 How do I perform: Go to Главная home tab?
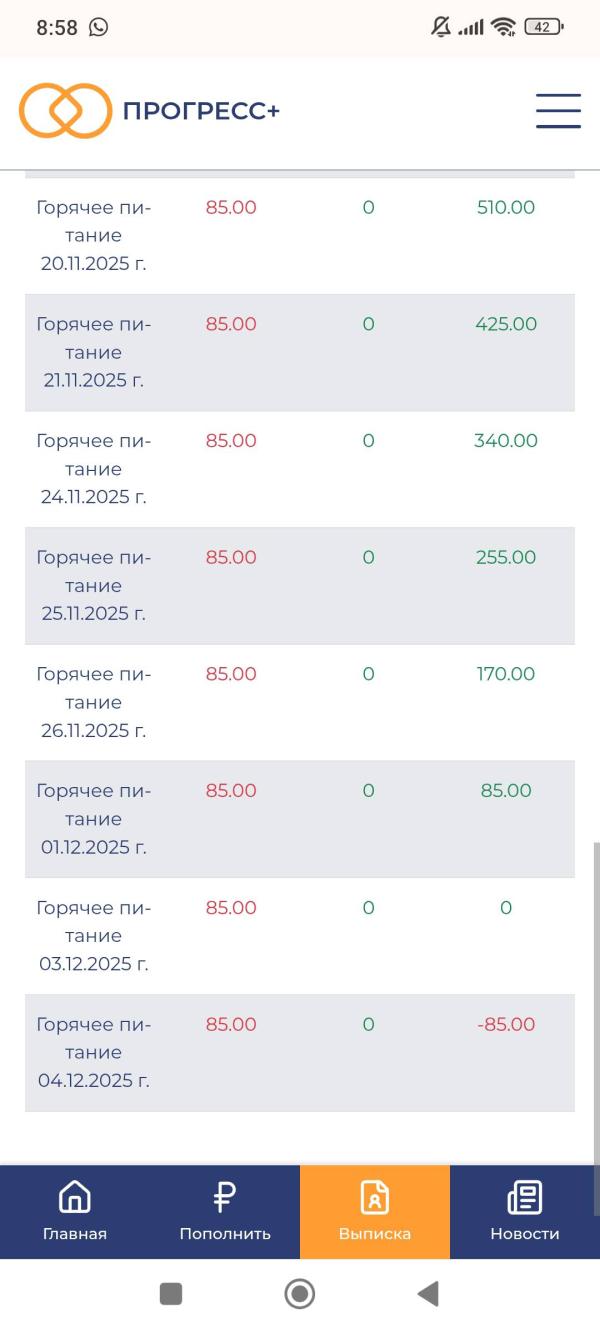75,1211
